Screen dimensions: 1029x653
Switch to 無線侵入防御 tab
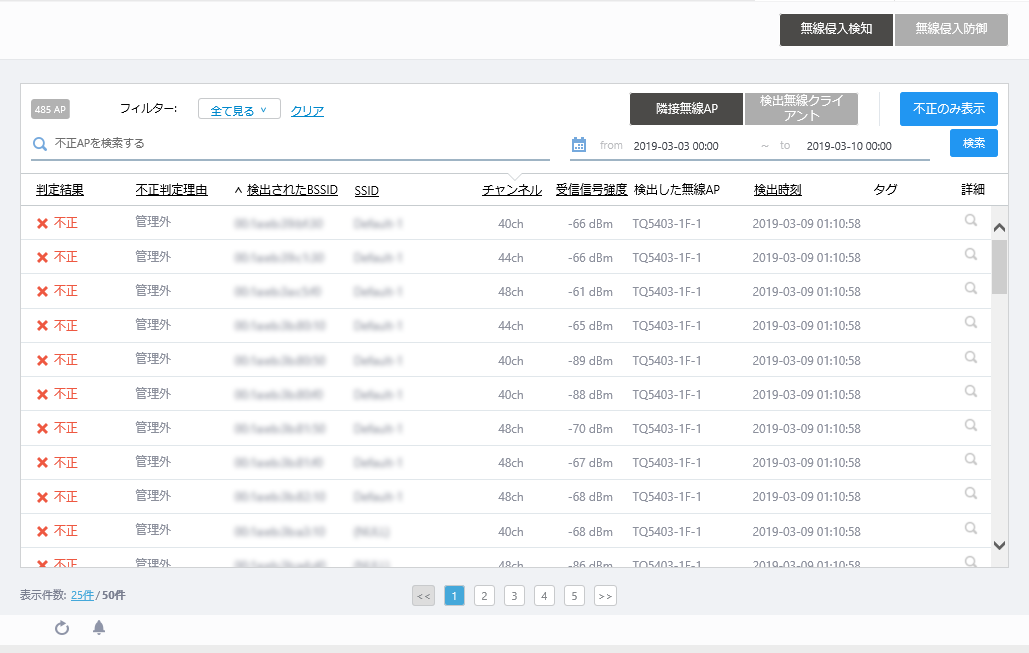950,30
